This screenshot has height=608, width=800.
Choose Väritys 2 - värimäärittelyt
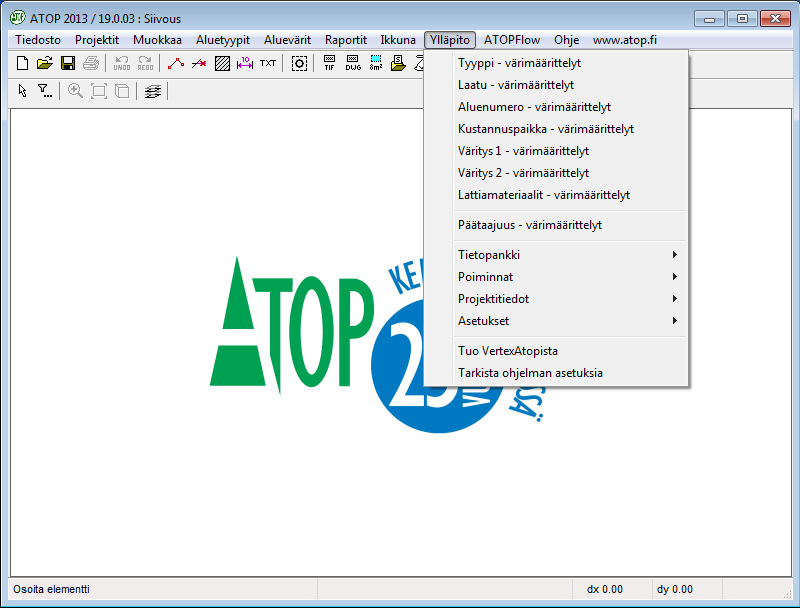coord(556,172)
